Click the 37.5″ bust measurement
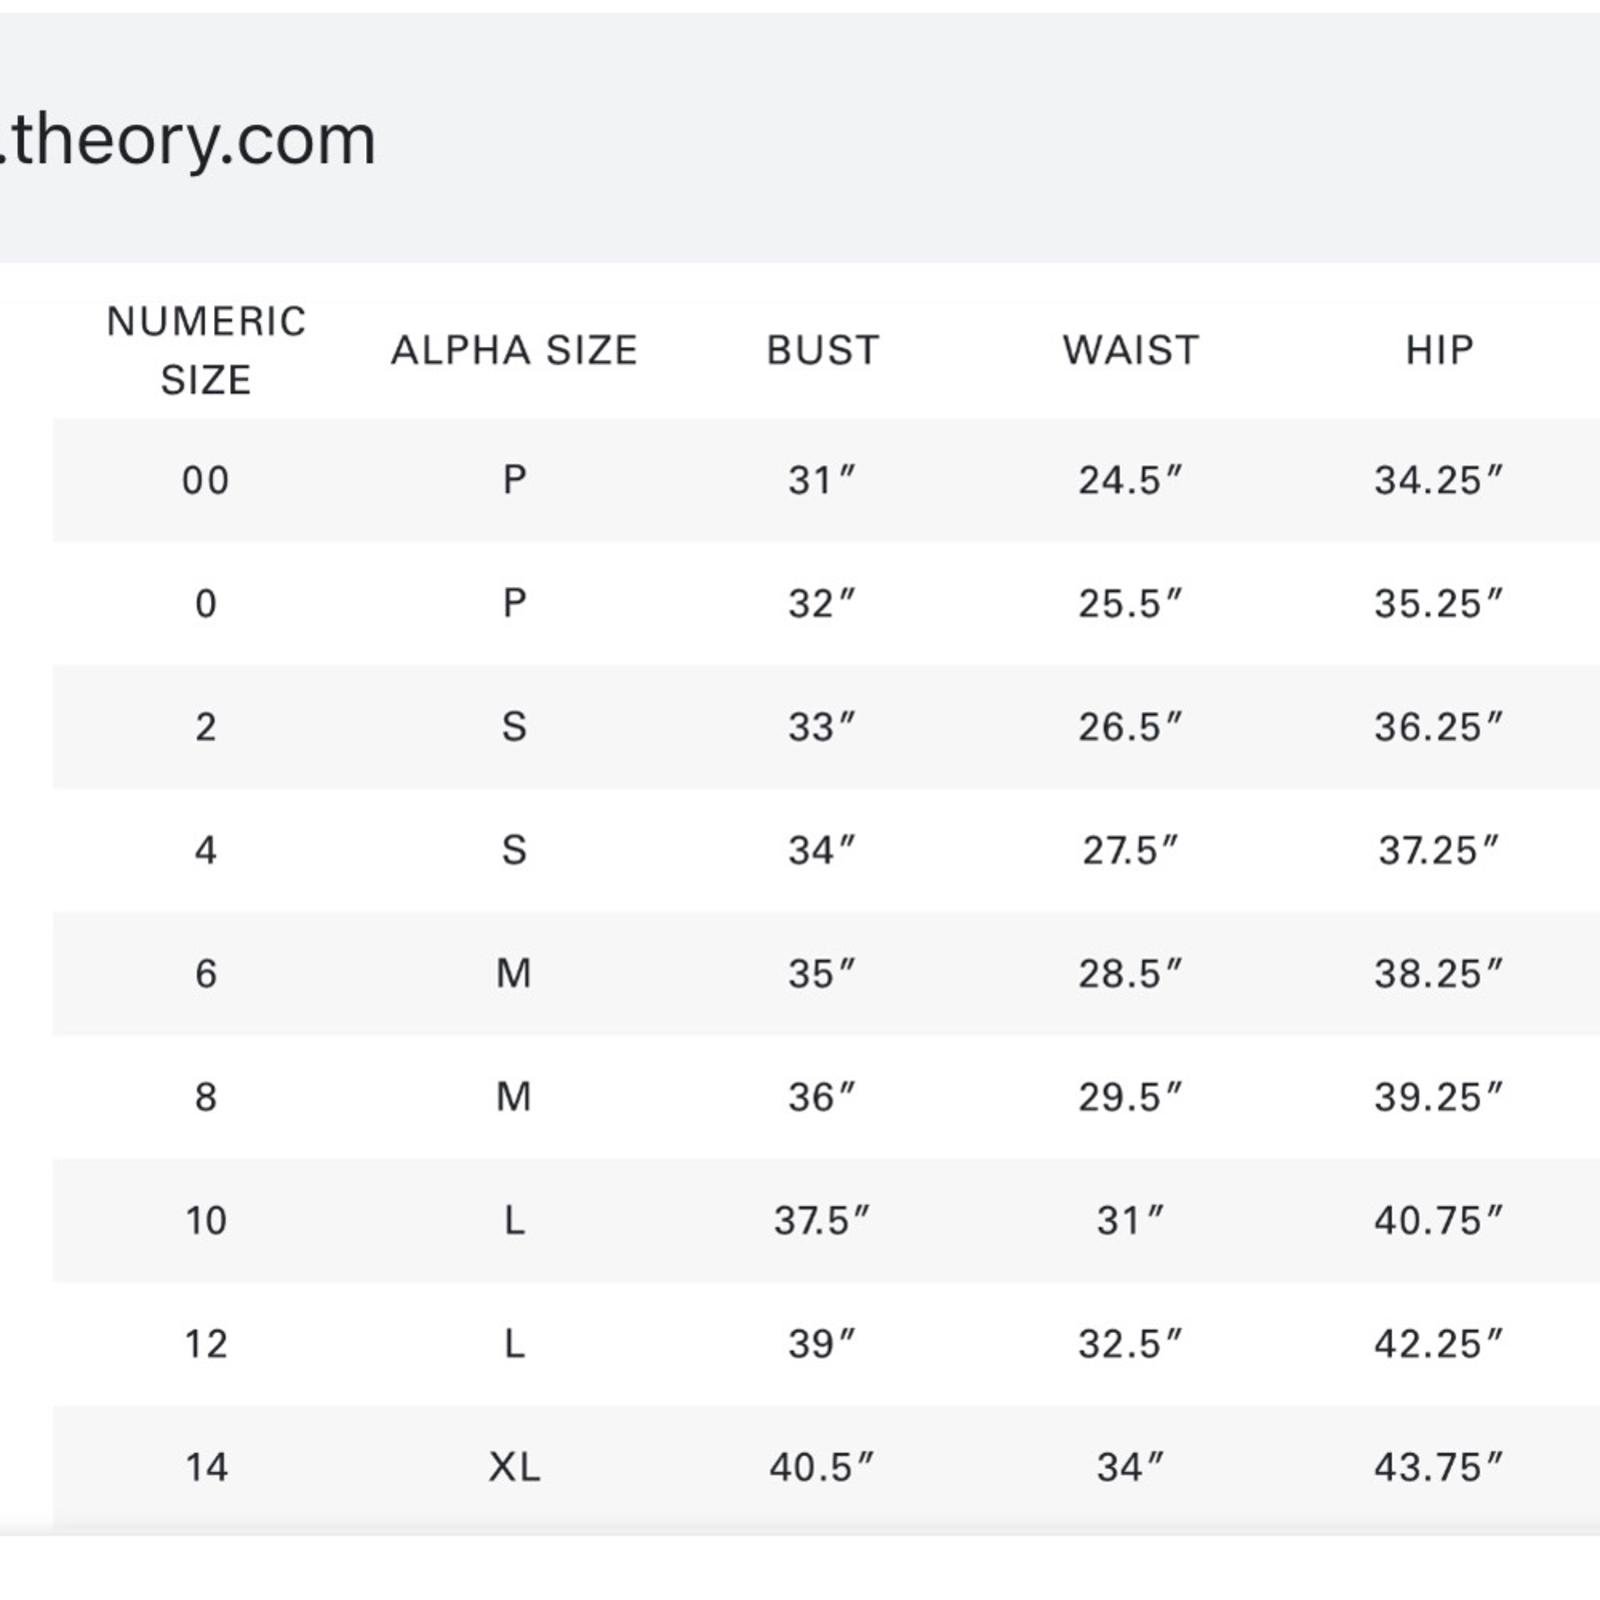The height and width of the screenshot is (1600, 1600). [x=821, y=1220]
